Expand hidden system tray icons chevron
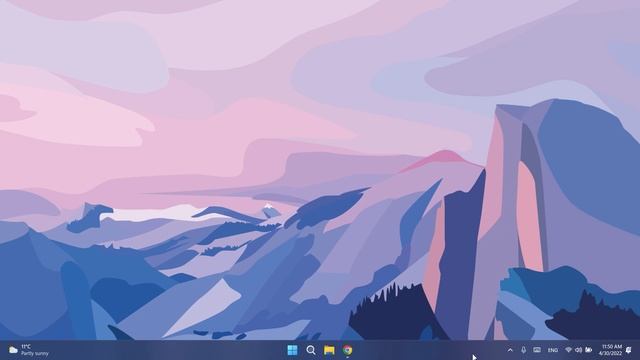The image size is (640, 360). [510, 350]
